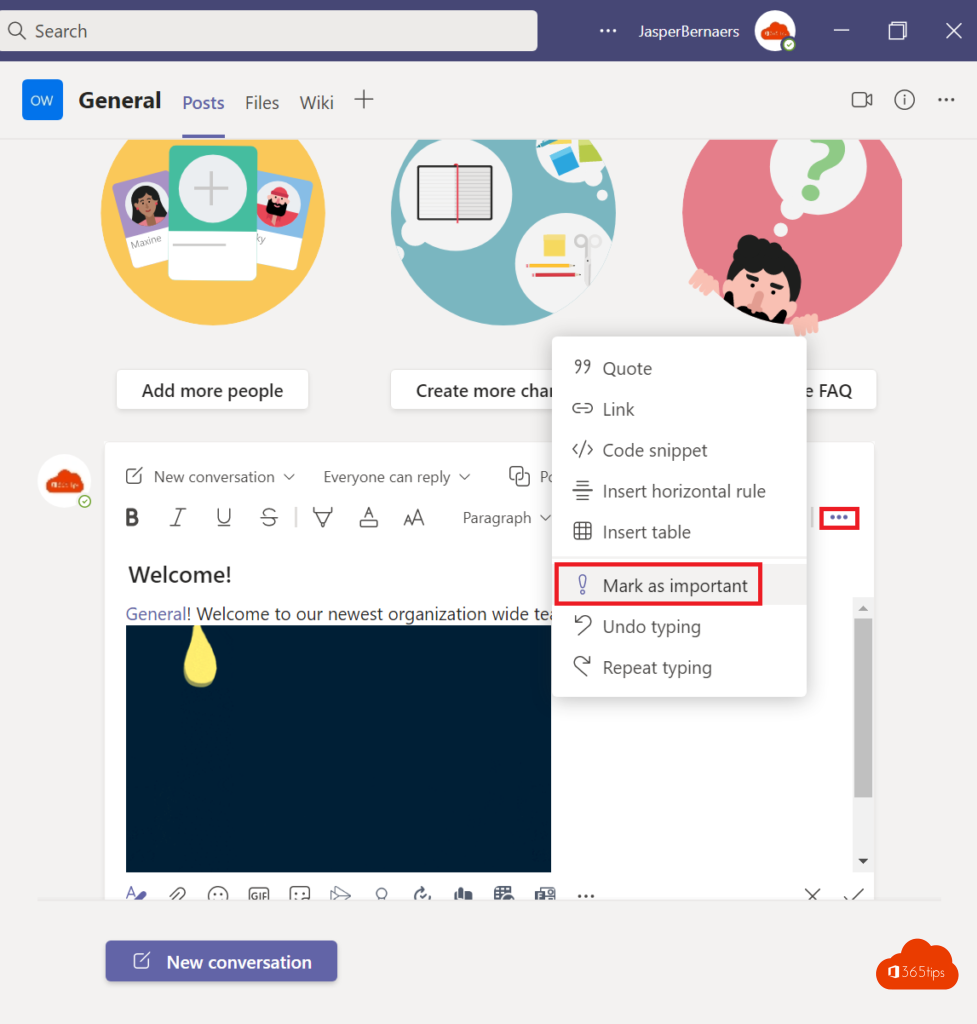977x1024 pixels.
Task: Open the Wiki tab
Action: [x=317, y=103]
